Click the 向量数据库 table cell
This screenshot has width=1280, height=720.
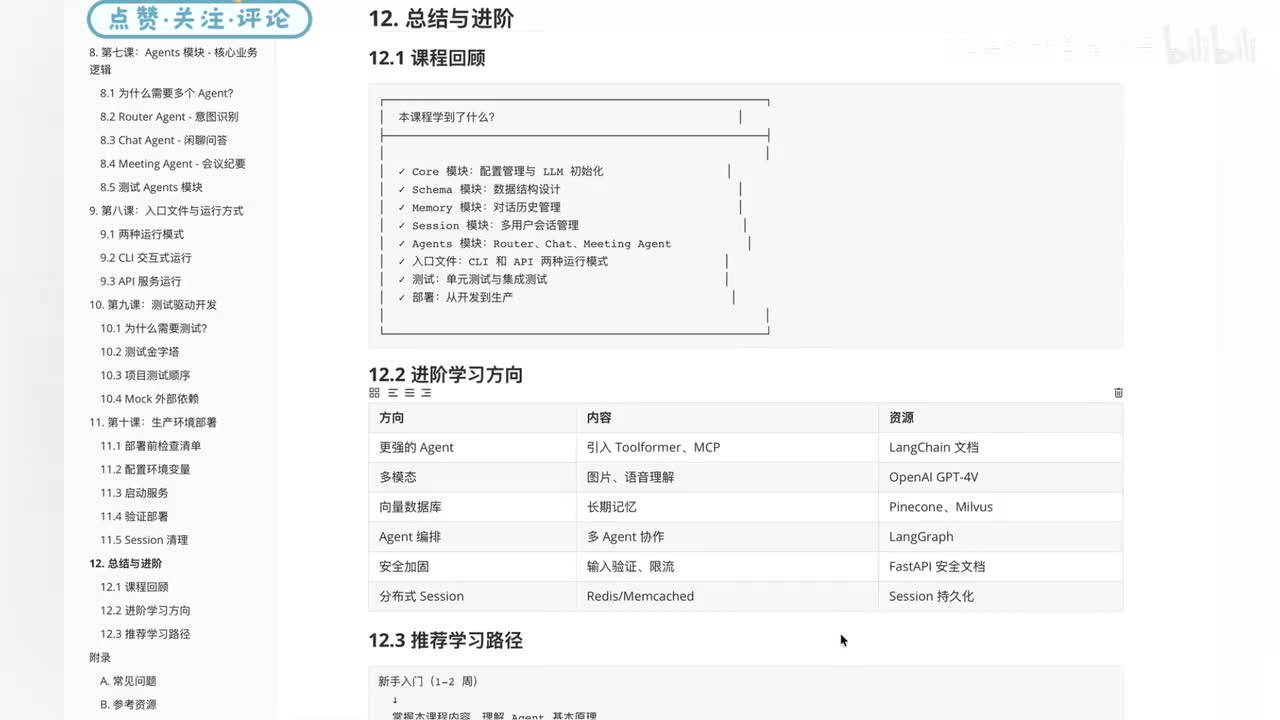point(472,507)
